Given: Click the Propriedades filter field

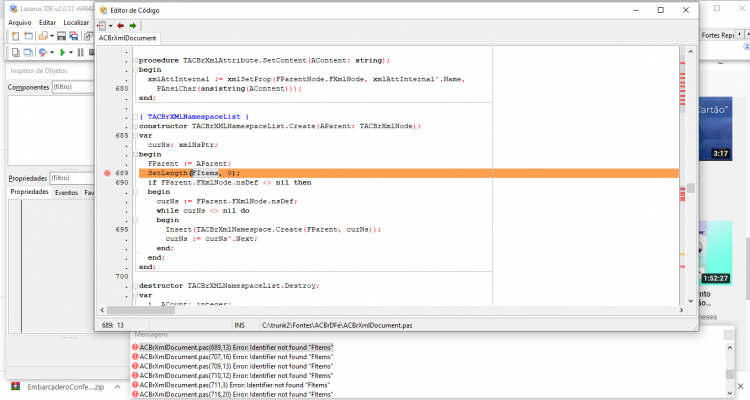Looking at the screenshot, I should click(x=72, y=178).
